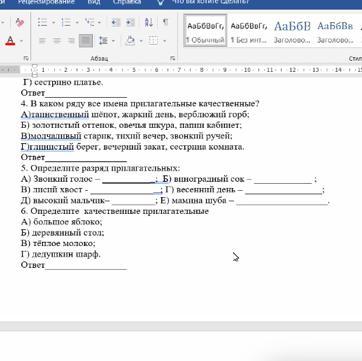Click the text 'В) лисий хвост'

51,189
